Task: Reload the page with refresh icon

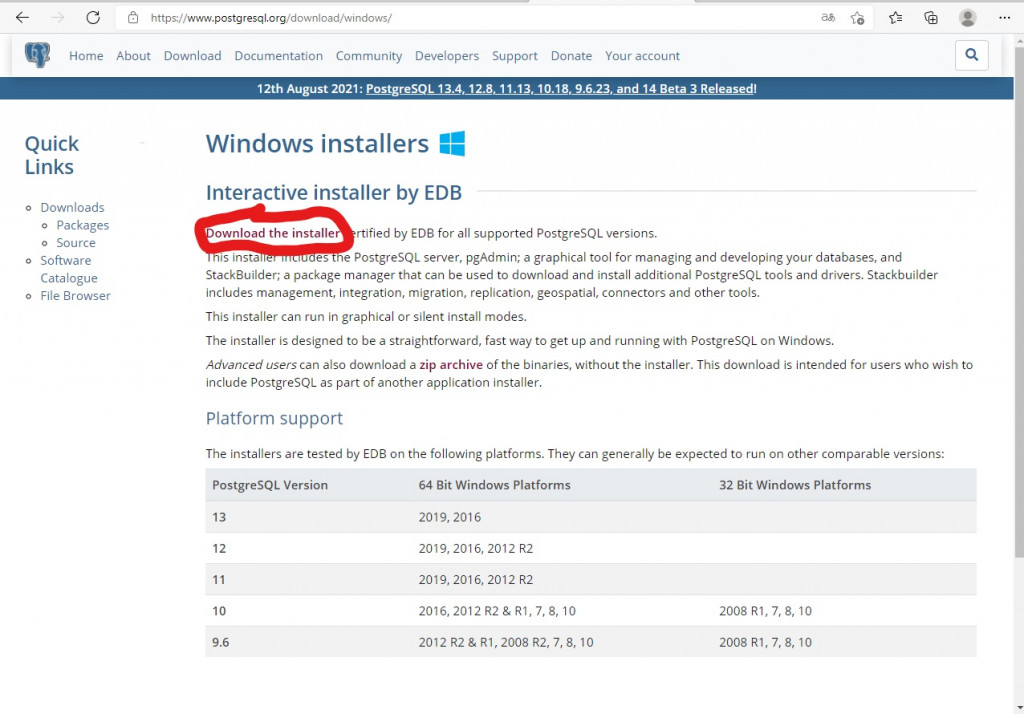Action: point(93,18)
